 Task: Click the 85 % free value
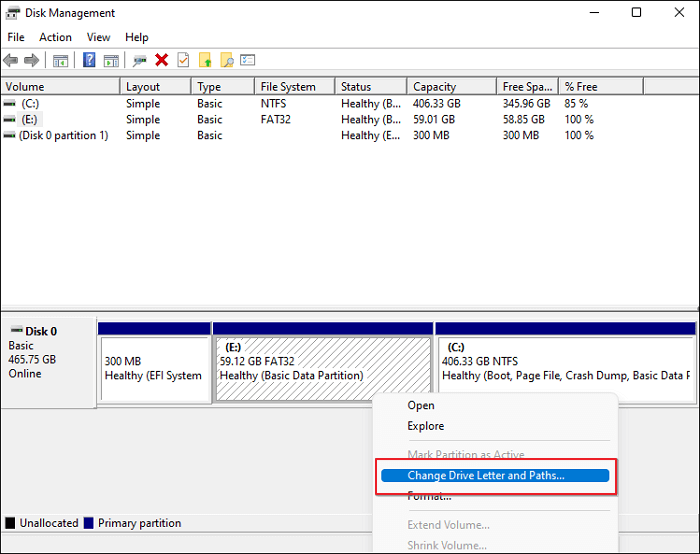(x=576, y=104)
